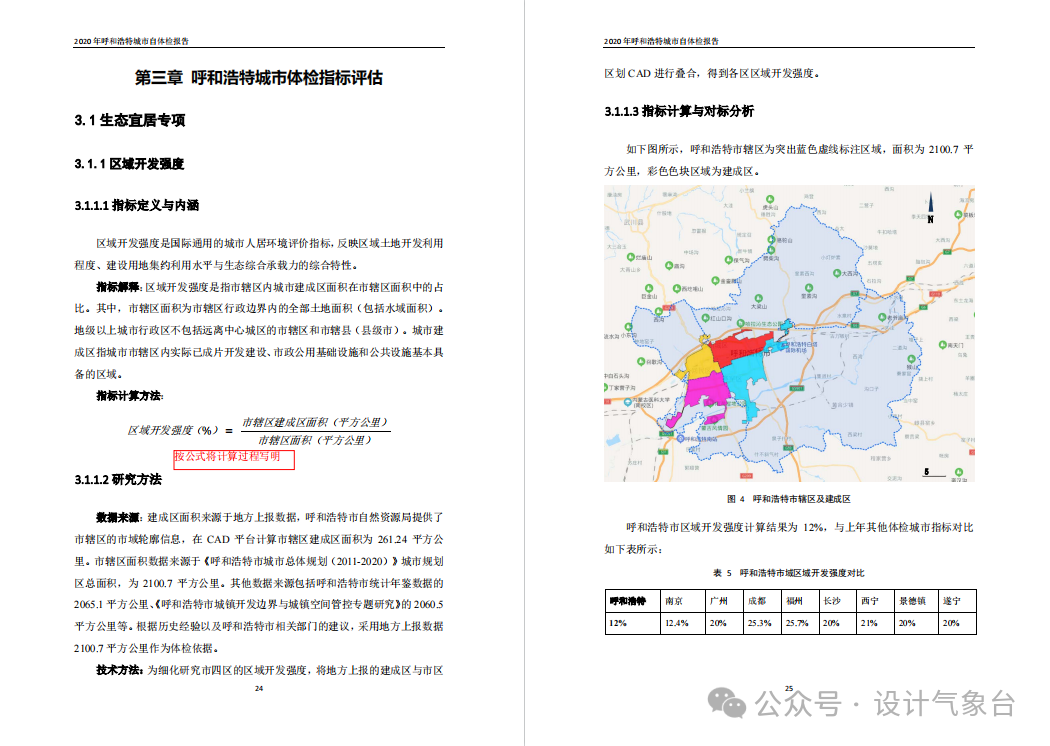Image resolution: width=1050 pixels, height=746 pixels.
Task: Select the table header cell "景德镇"
Action: tap(916, 601)
